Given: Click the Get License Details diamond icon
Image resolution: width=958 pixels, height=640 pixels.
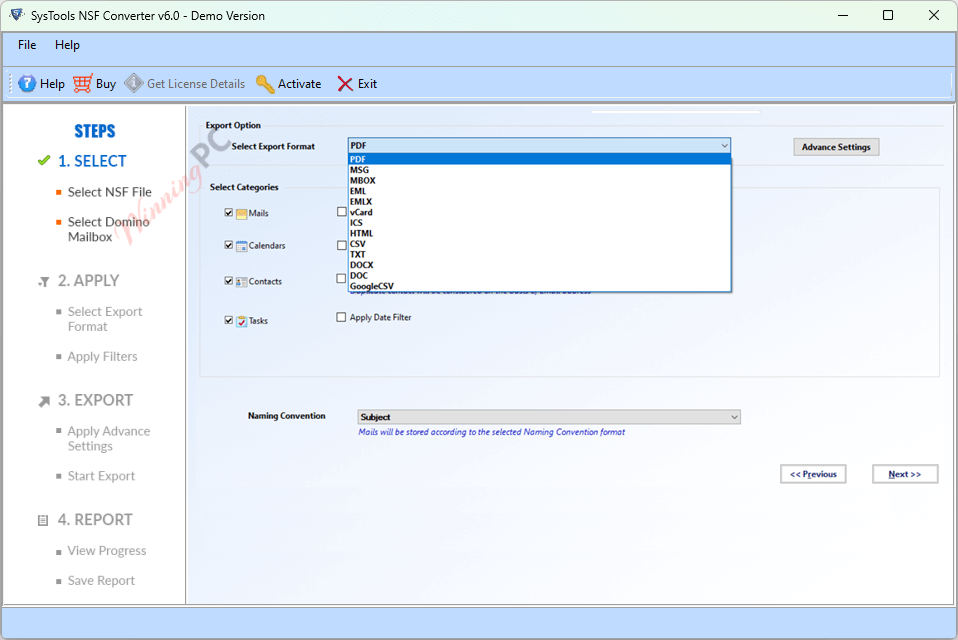Looking at the screenshot, I should point(134,84).
